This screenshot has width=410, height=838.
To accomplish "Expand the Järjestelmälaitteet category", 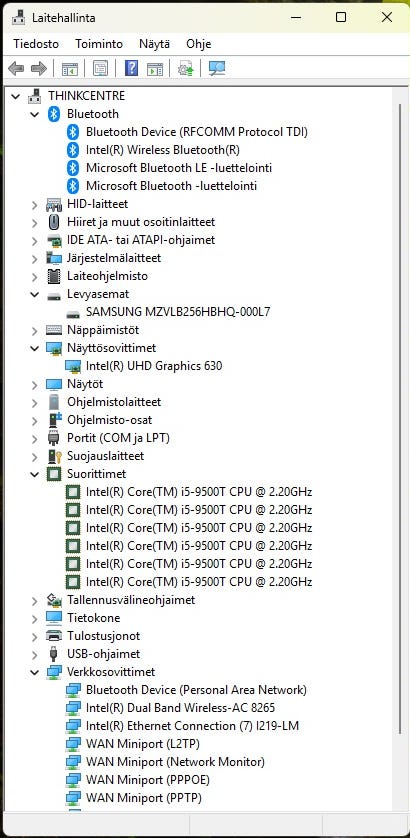I will 34,258.
